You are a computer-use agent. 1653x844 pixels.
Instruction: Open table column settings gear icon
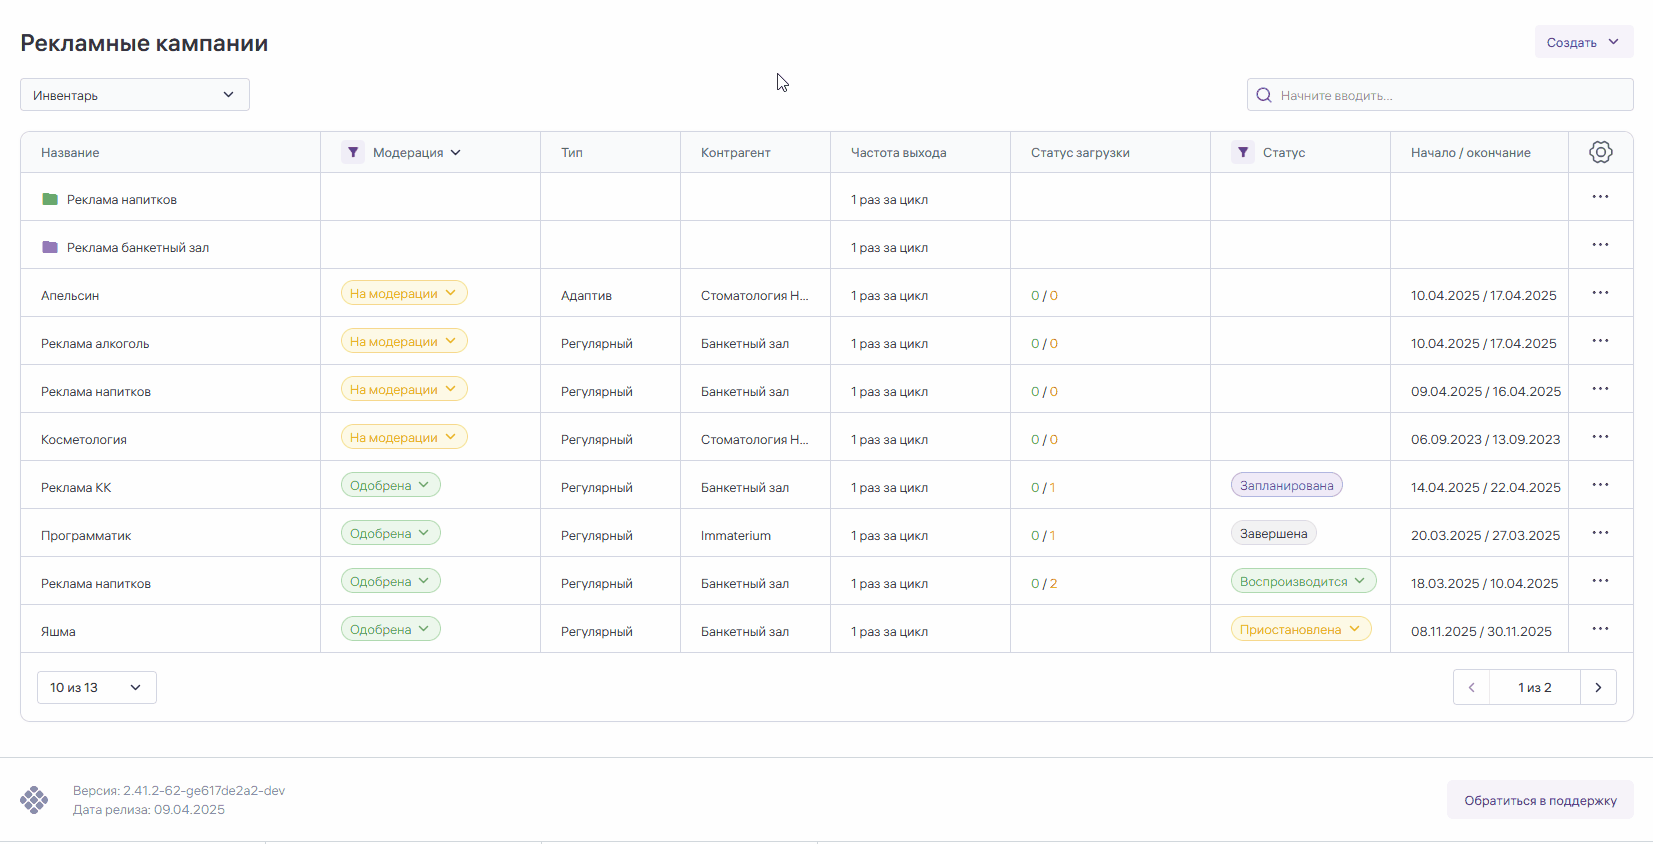(1600, 152)
